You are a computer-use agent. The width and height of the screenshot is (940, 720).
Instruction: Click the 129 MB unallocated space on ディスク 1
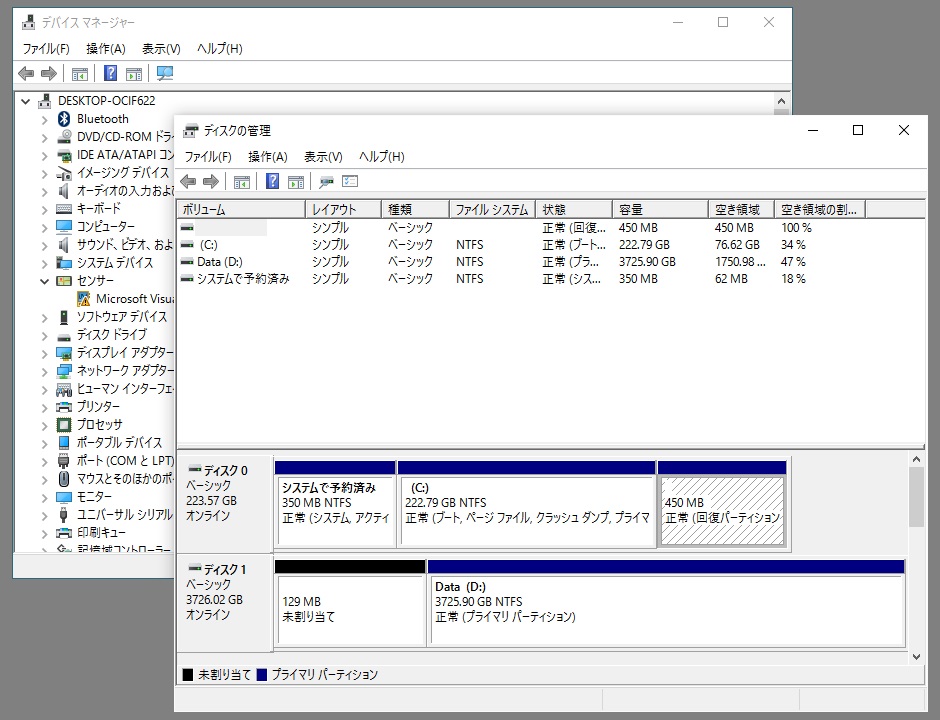(x=349, y=608)
